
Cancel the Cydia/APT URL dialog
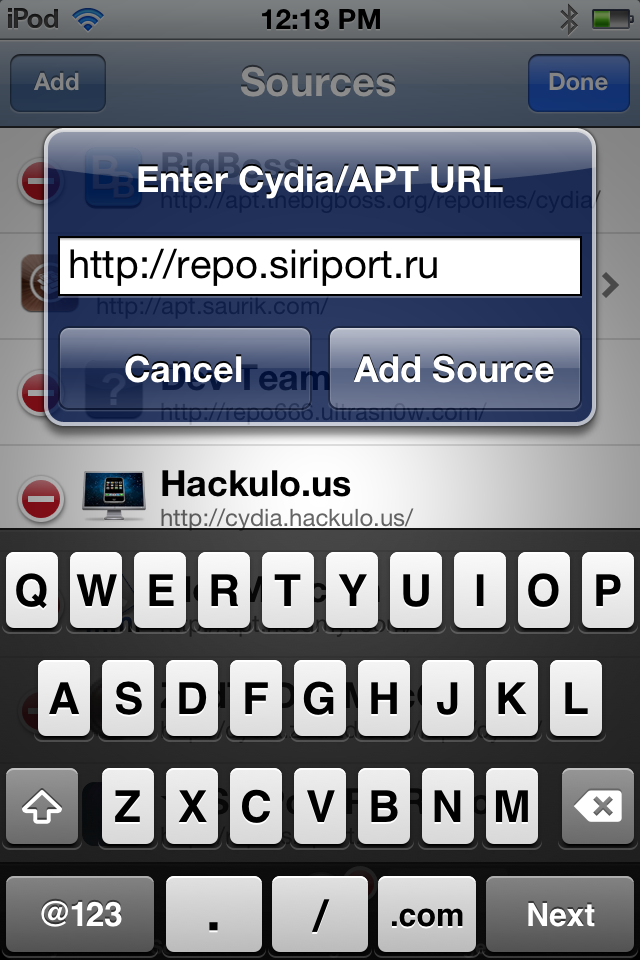point(184,369)
